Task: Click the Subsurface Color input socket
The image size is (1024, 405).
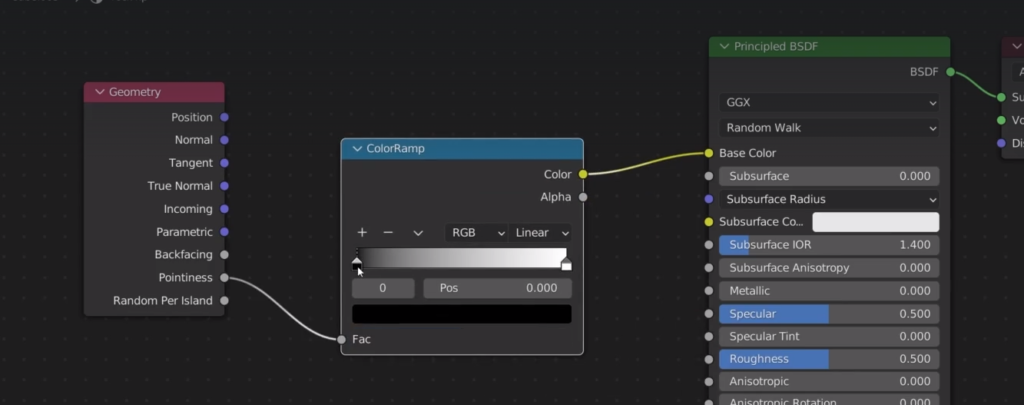Action: coord(709,222)
